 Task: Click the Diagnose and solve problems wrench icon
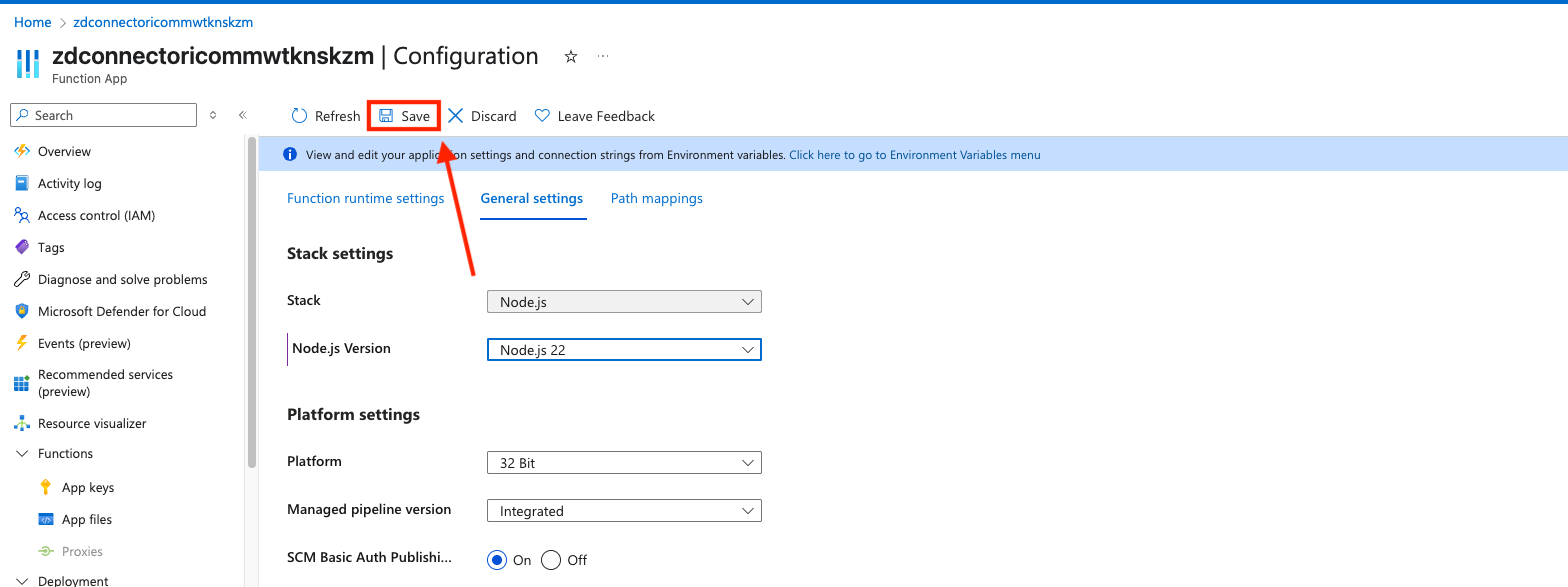coord(22,280)
